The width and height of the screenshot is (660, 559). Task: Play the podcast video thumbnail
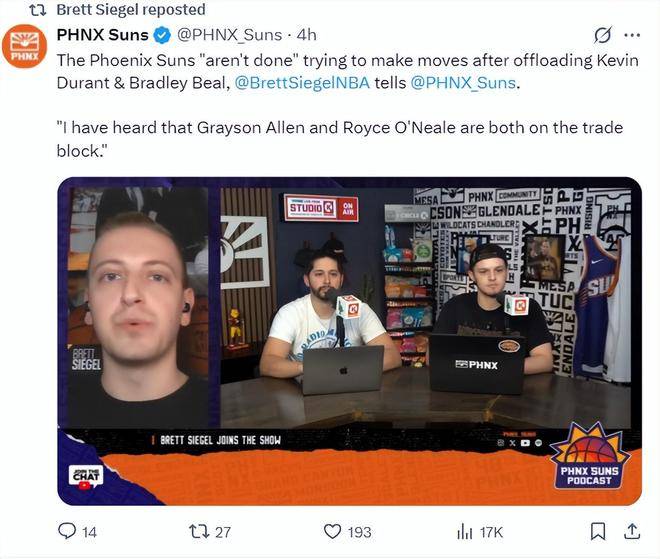click(x=349, y=341)
